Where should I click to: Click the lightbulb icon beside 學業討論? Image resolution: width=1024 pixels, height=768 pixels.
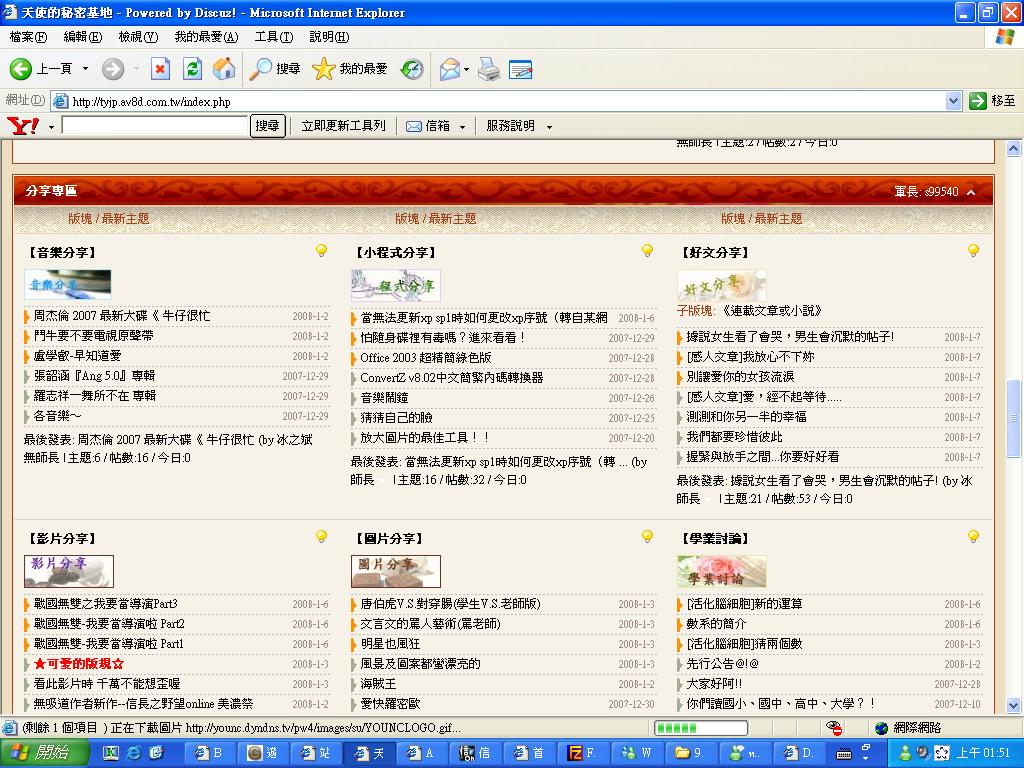[973, 537]
